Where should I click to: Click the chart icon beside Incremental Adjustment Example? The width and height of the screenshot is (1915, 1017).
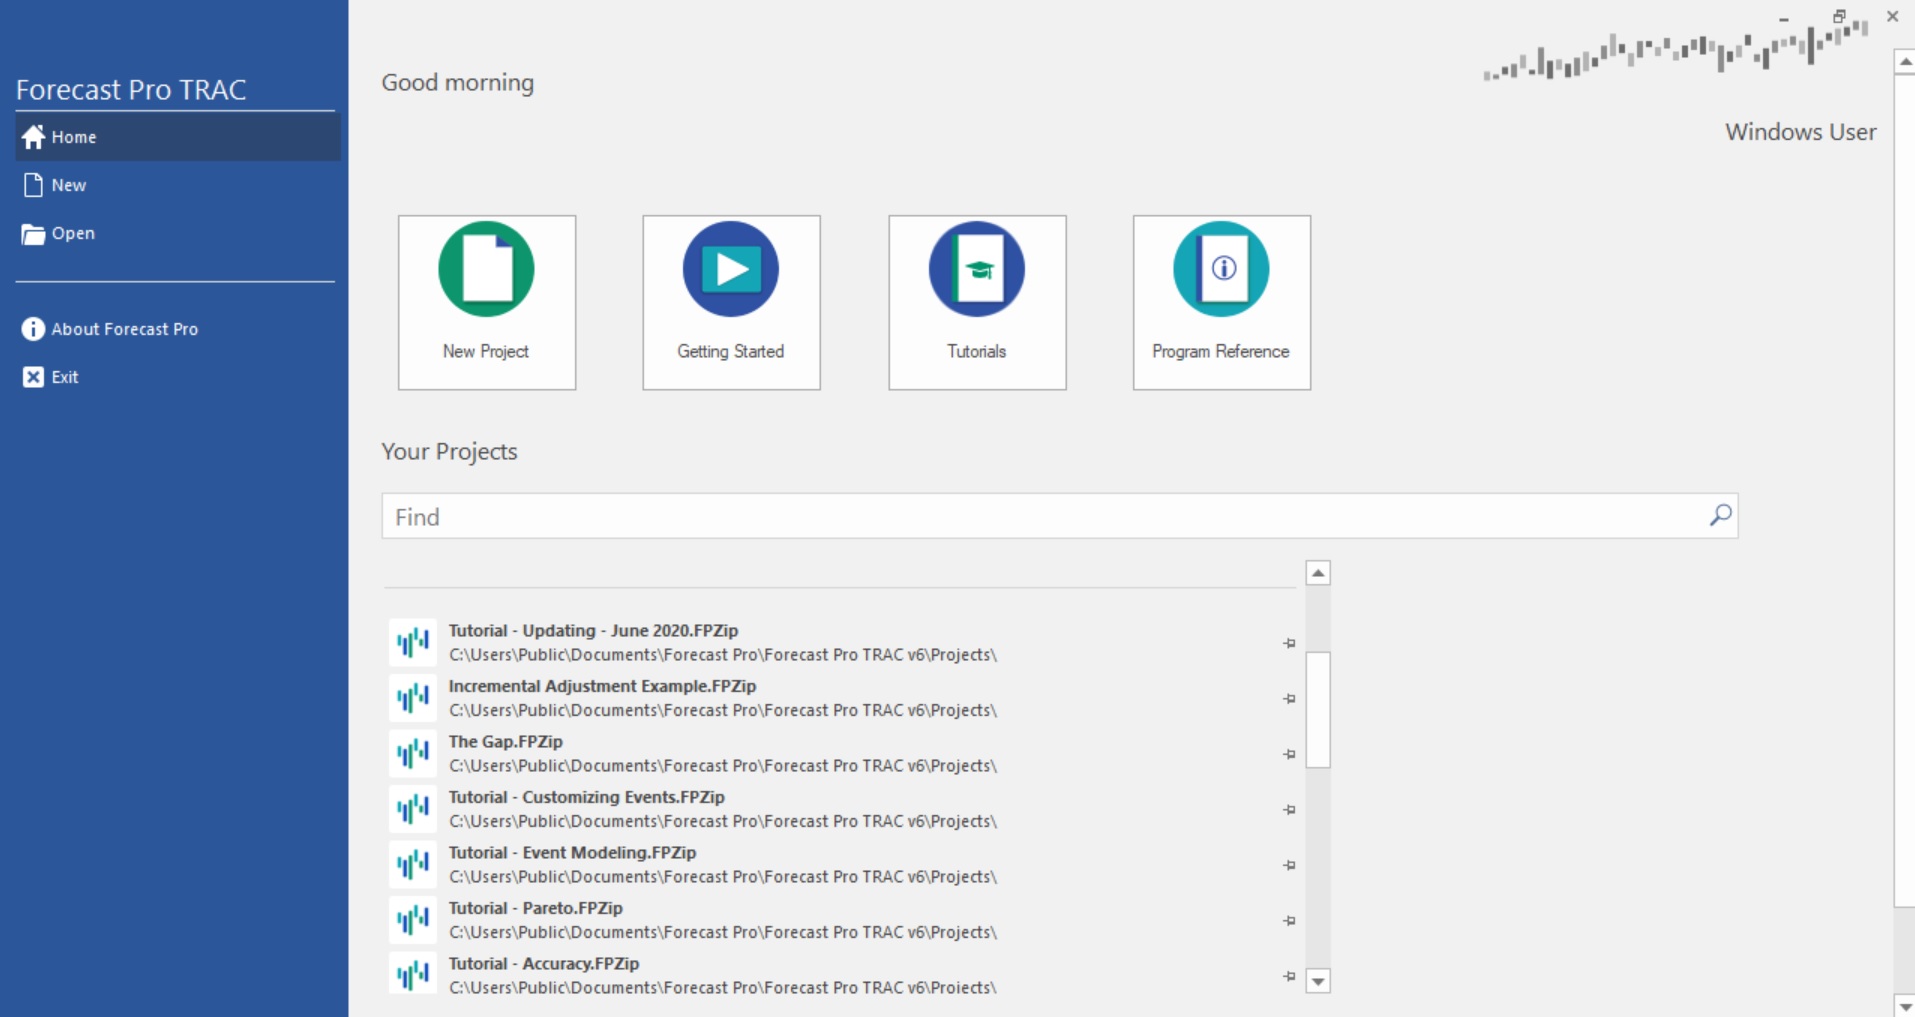point(413,697)
